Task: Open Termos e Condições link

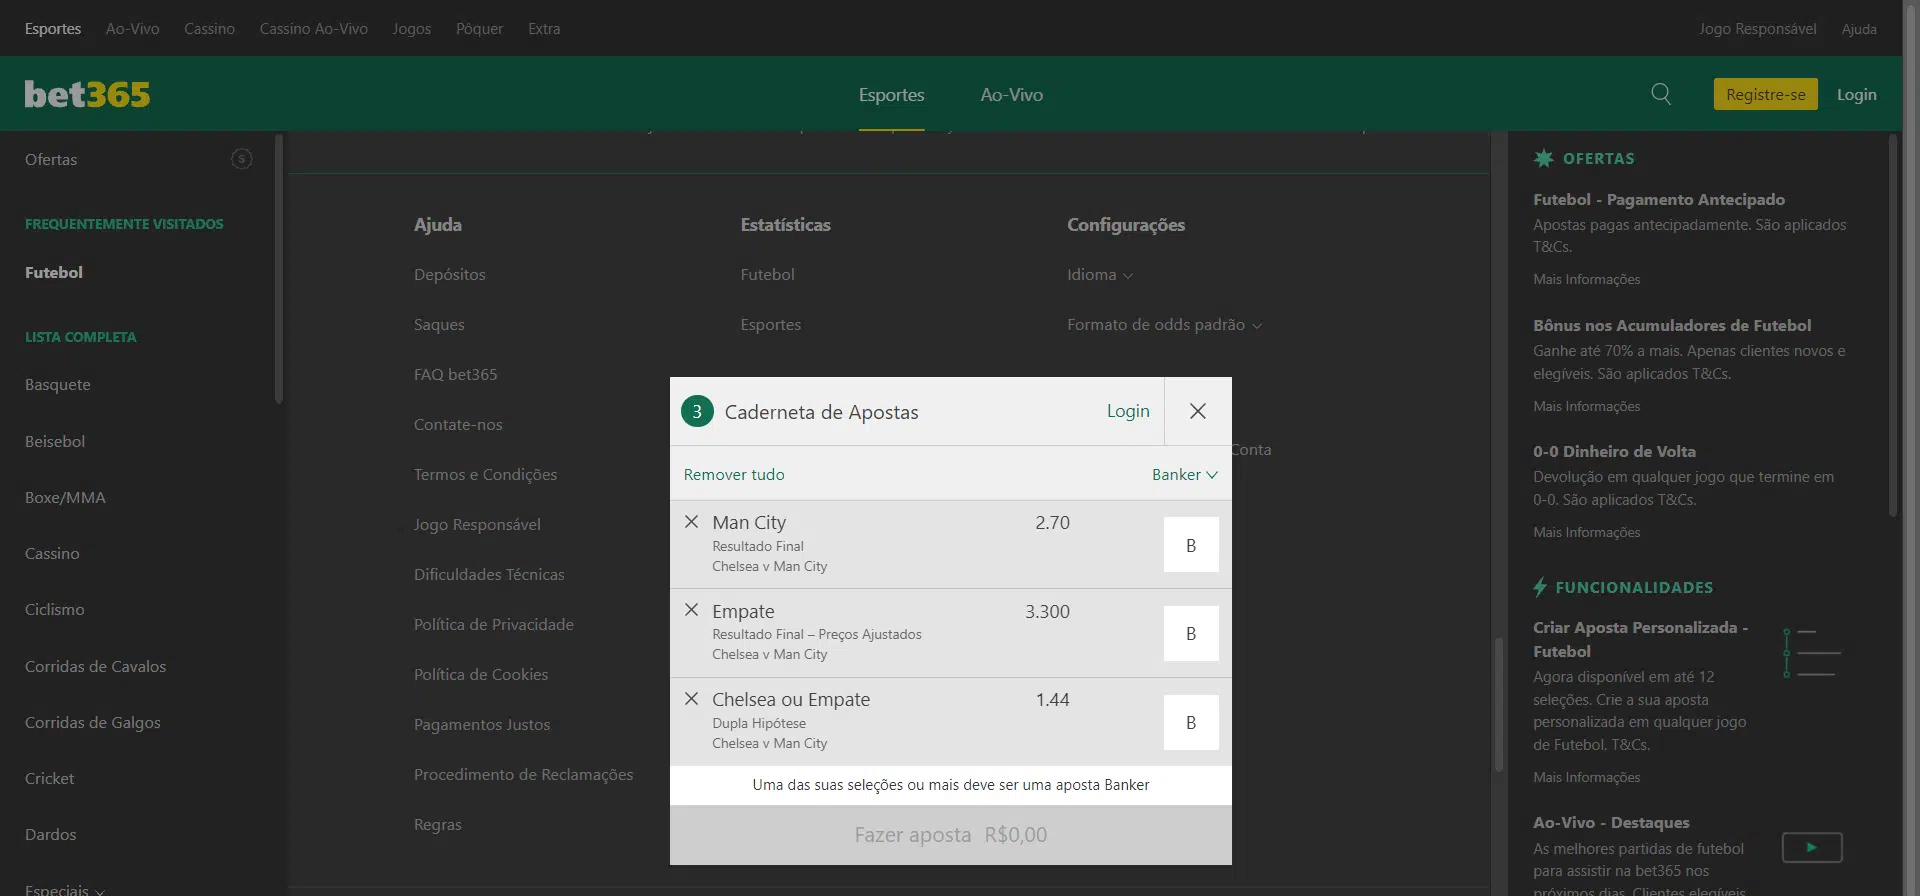Action: tap(486, 474)
